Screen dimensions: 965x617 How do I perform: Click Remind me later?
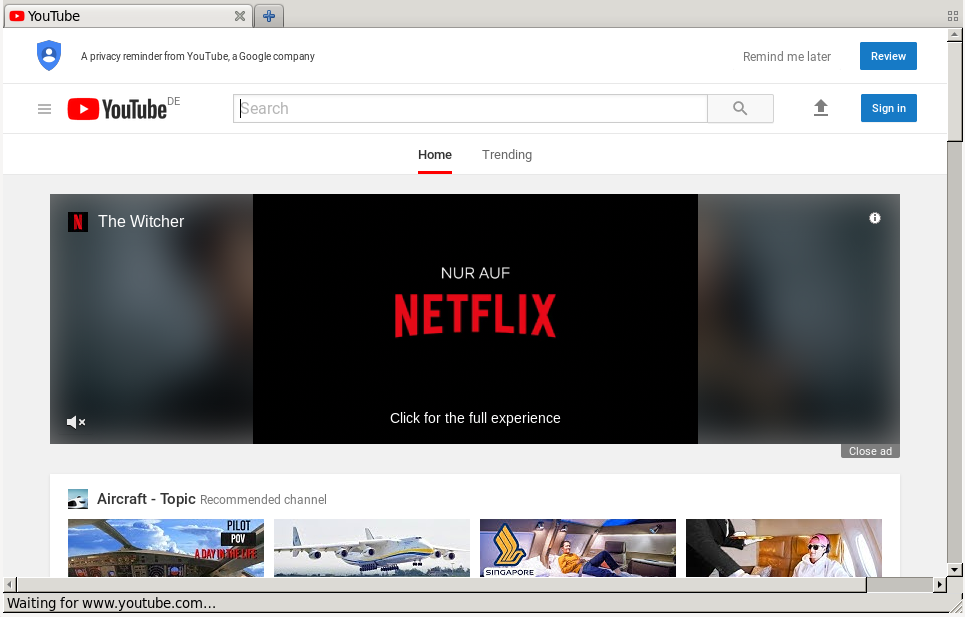click(x=787, y=57)
